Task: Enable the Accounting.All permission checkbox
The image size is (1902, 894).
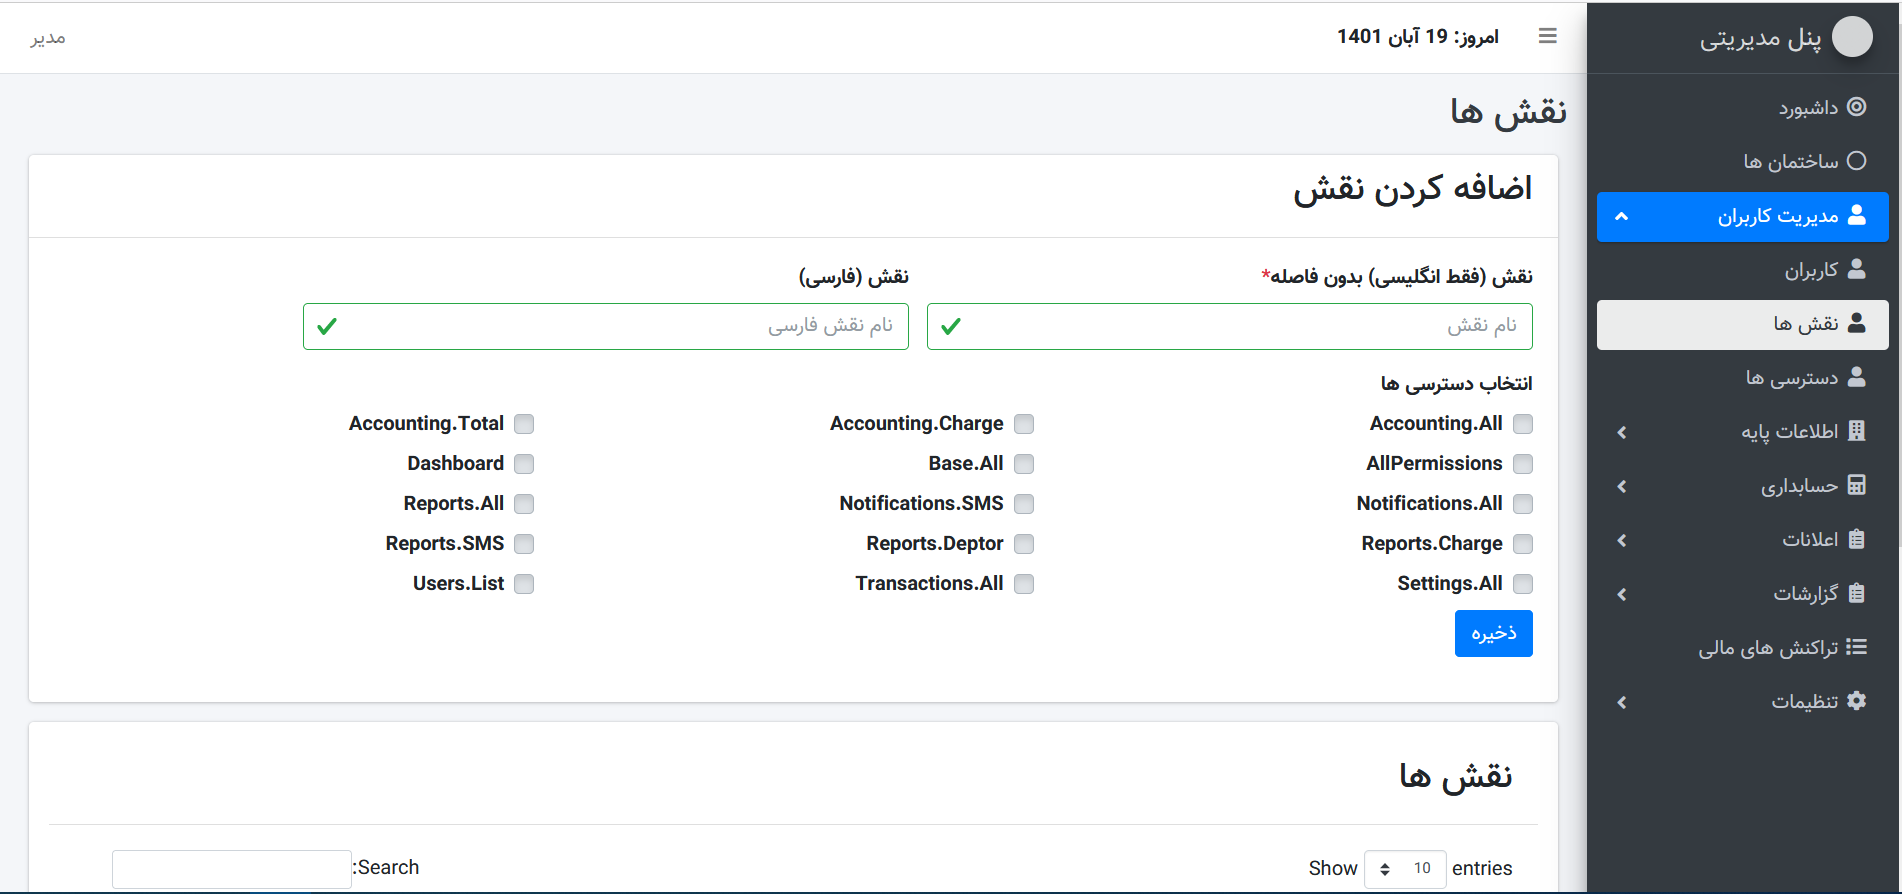Action: [1522, 424]
